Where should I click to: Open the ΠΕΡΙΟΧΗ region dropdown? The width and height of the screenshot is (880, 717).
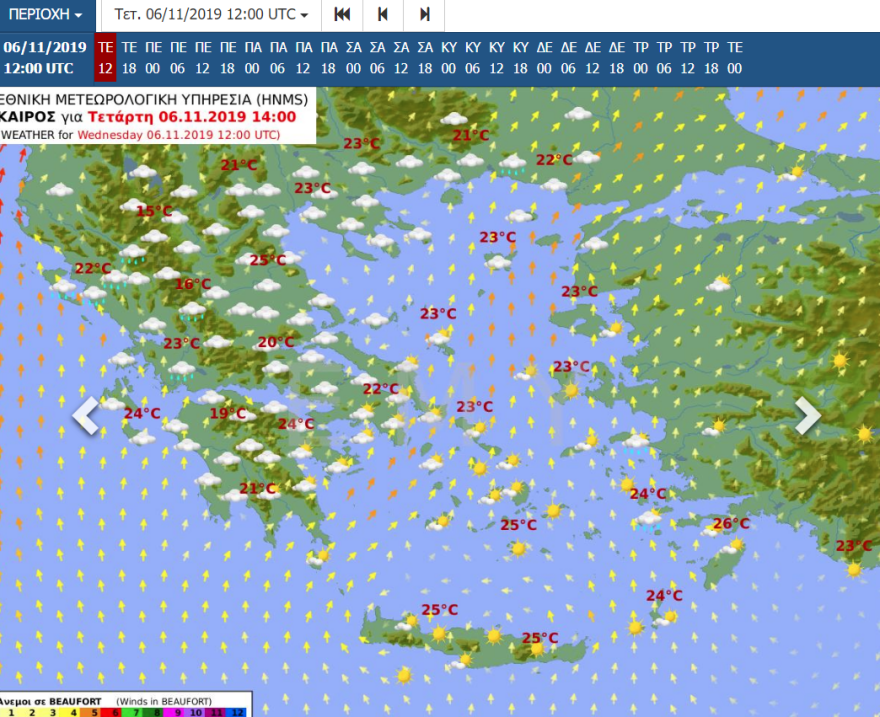pyautogui.click(x=42, y=15)
